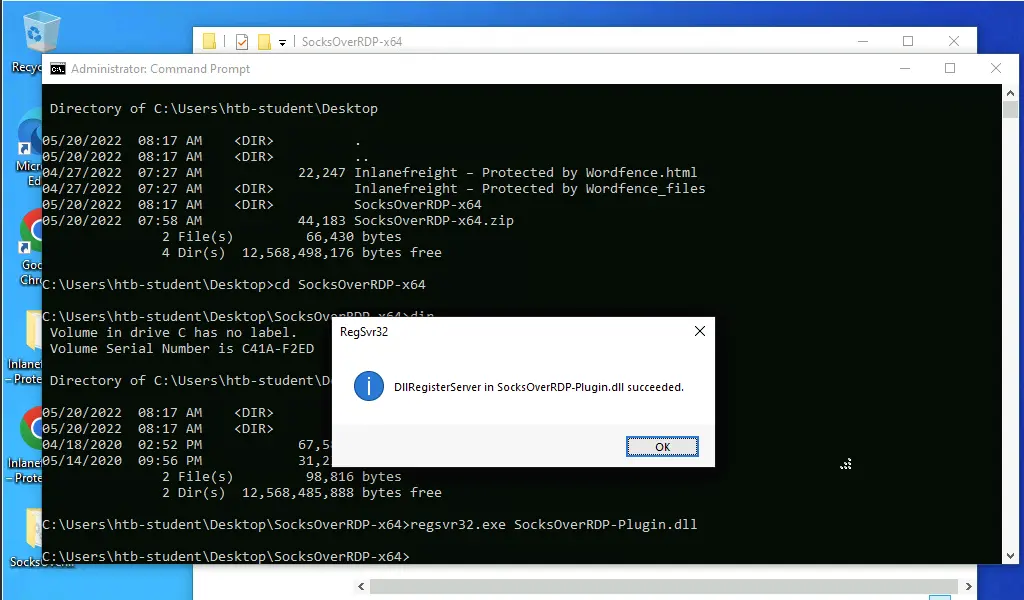Click the Properties icon in Explorer's quick access toolbar

242,41
